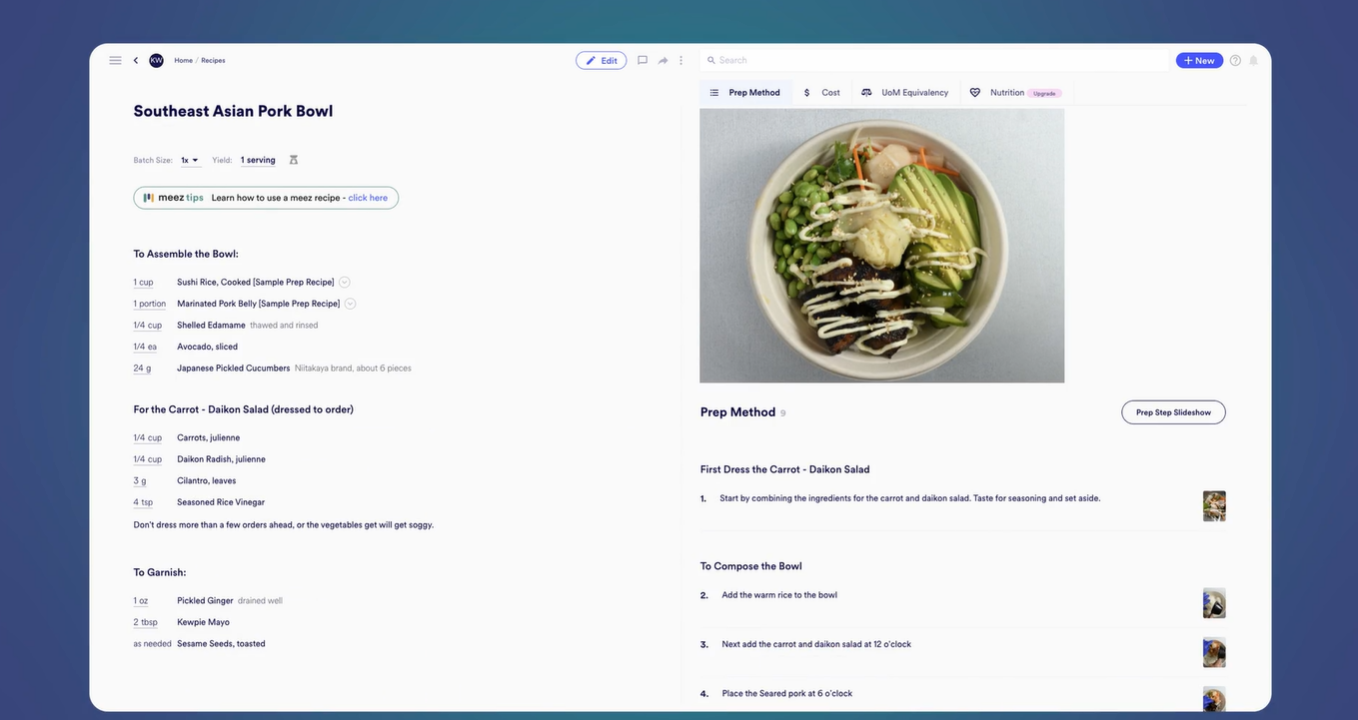Image resolution: width=1358 pixels, height=720 pixels.
Task: Go back using the left arrow
Action: pyautogui.click(x=136, y=61)
